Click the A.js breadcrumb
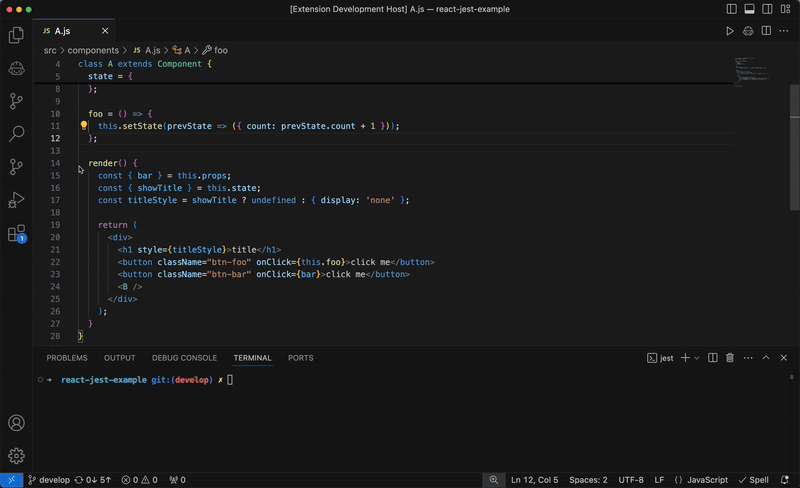This screenshot has width=800, height=488. 147,50
